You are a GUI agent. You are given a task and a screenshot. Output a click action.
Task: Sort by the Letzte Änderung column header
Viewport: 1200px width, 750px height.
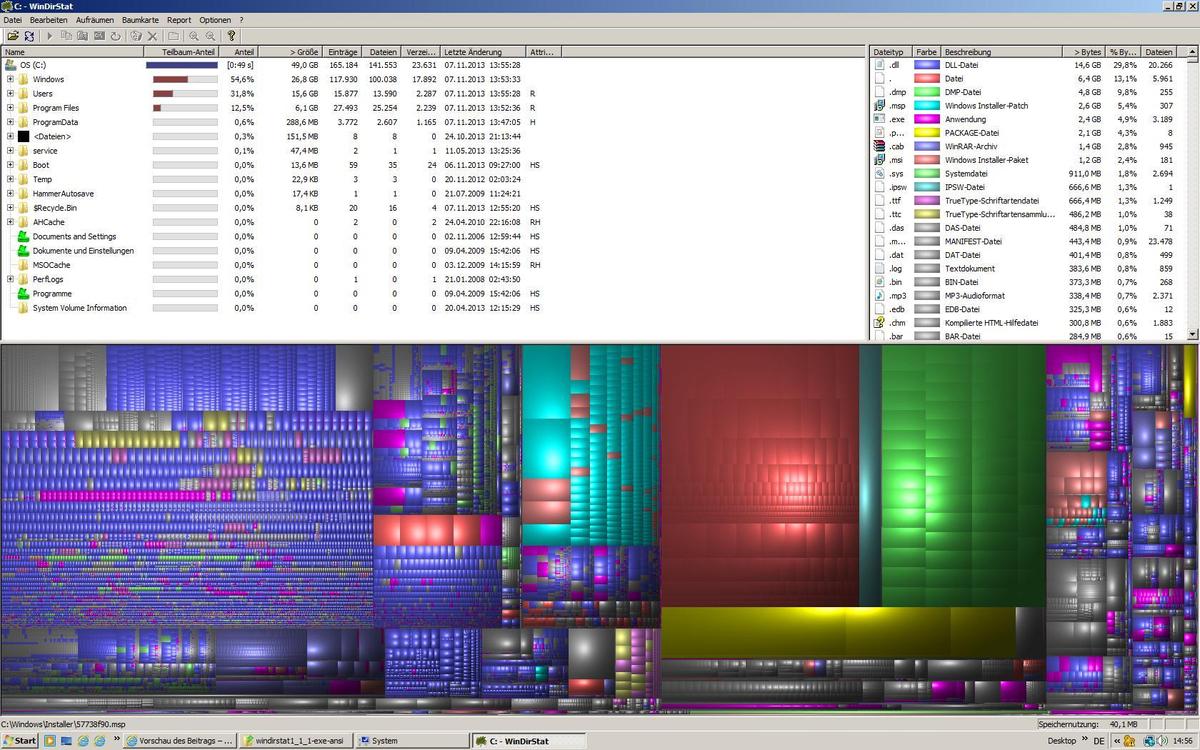point(482,51)
